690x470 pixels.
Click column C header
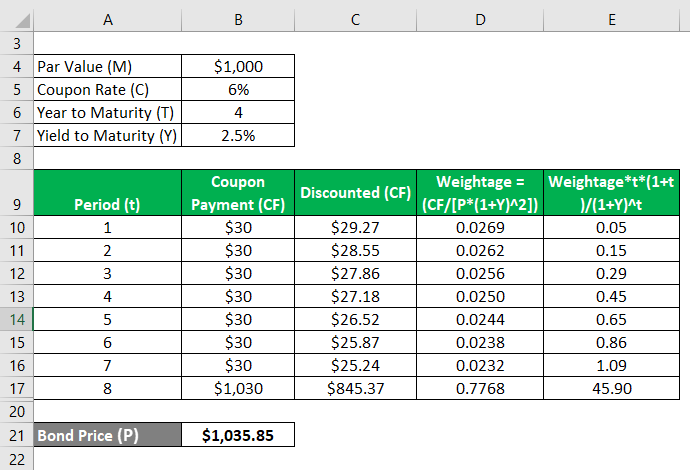tap(357, 17)
